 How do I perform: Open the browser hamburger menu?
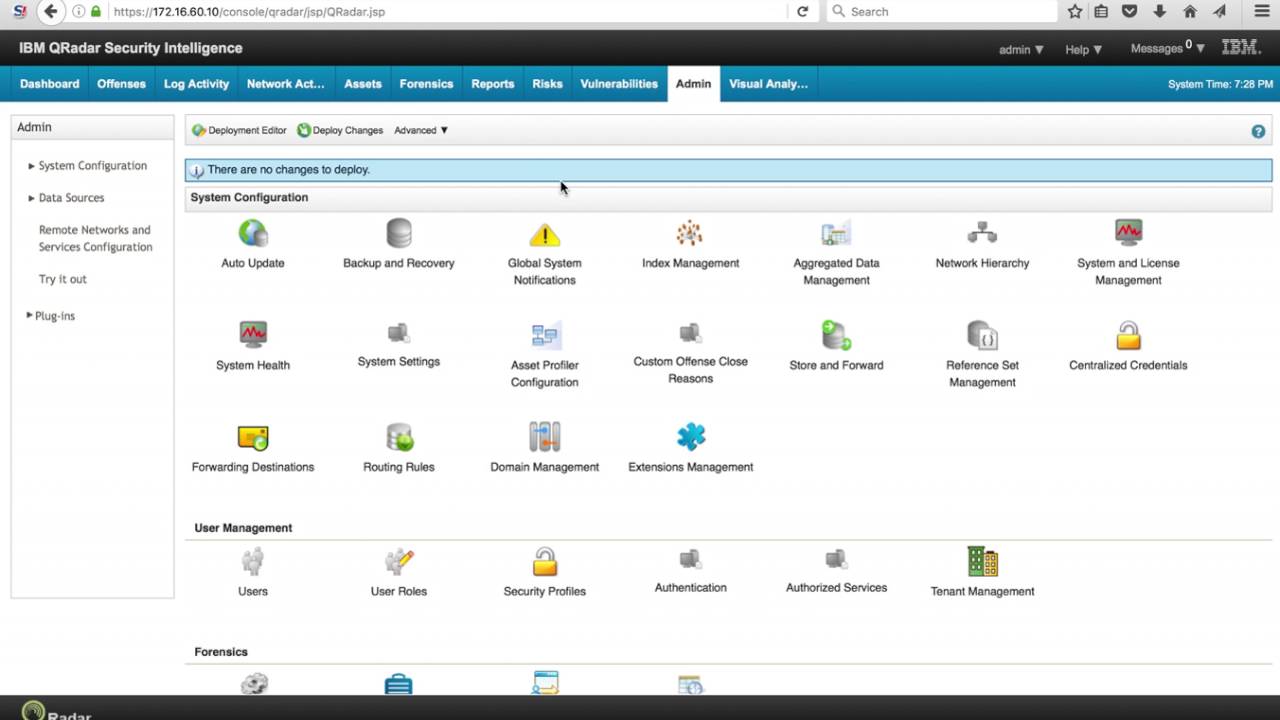point(1261,12)
